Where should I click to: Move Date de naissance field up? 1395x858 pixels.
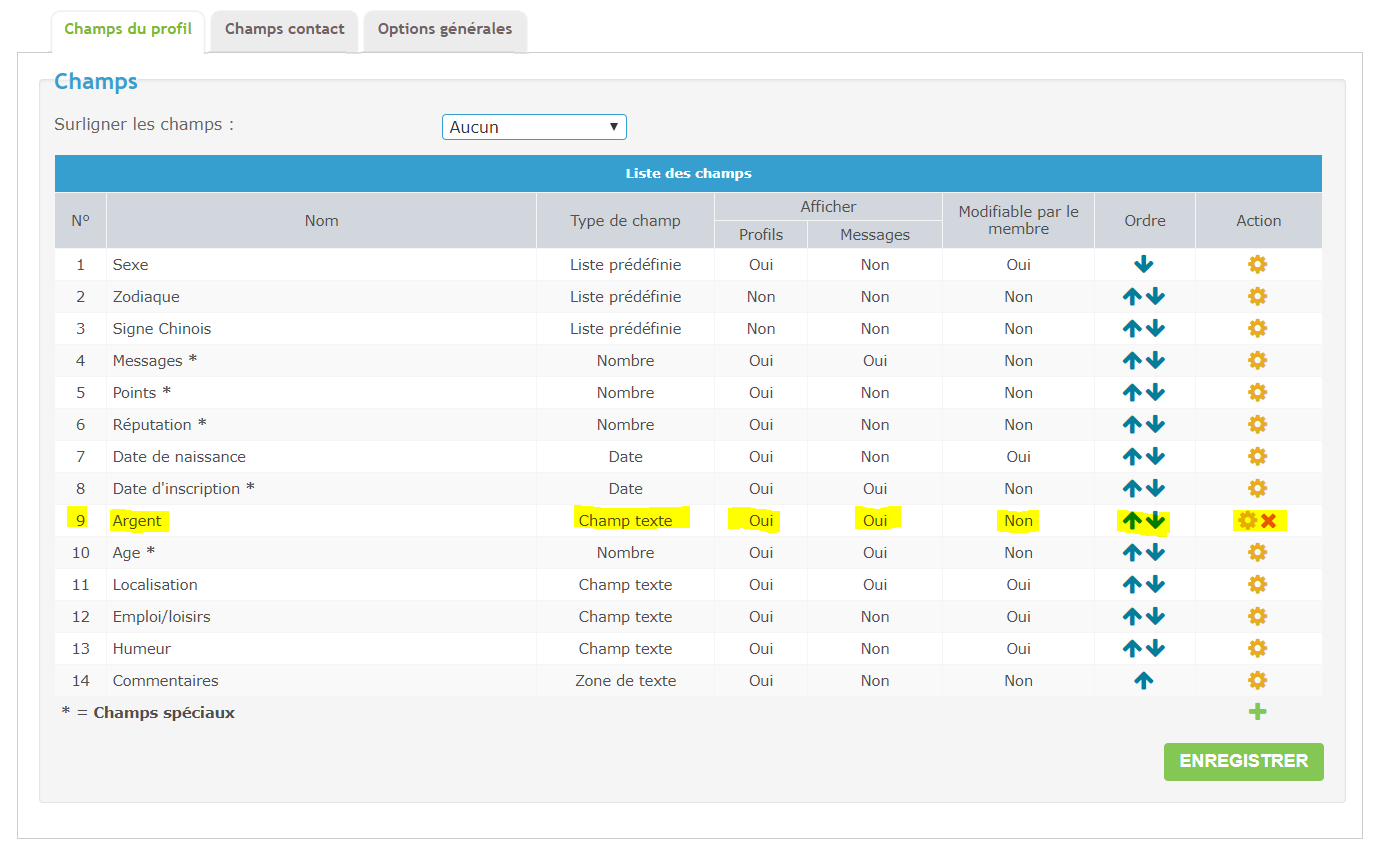pos(1132,457)
